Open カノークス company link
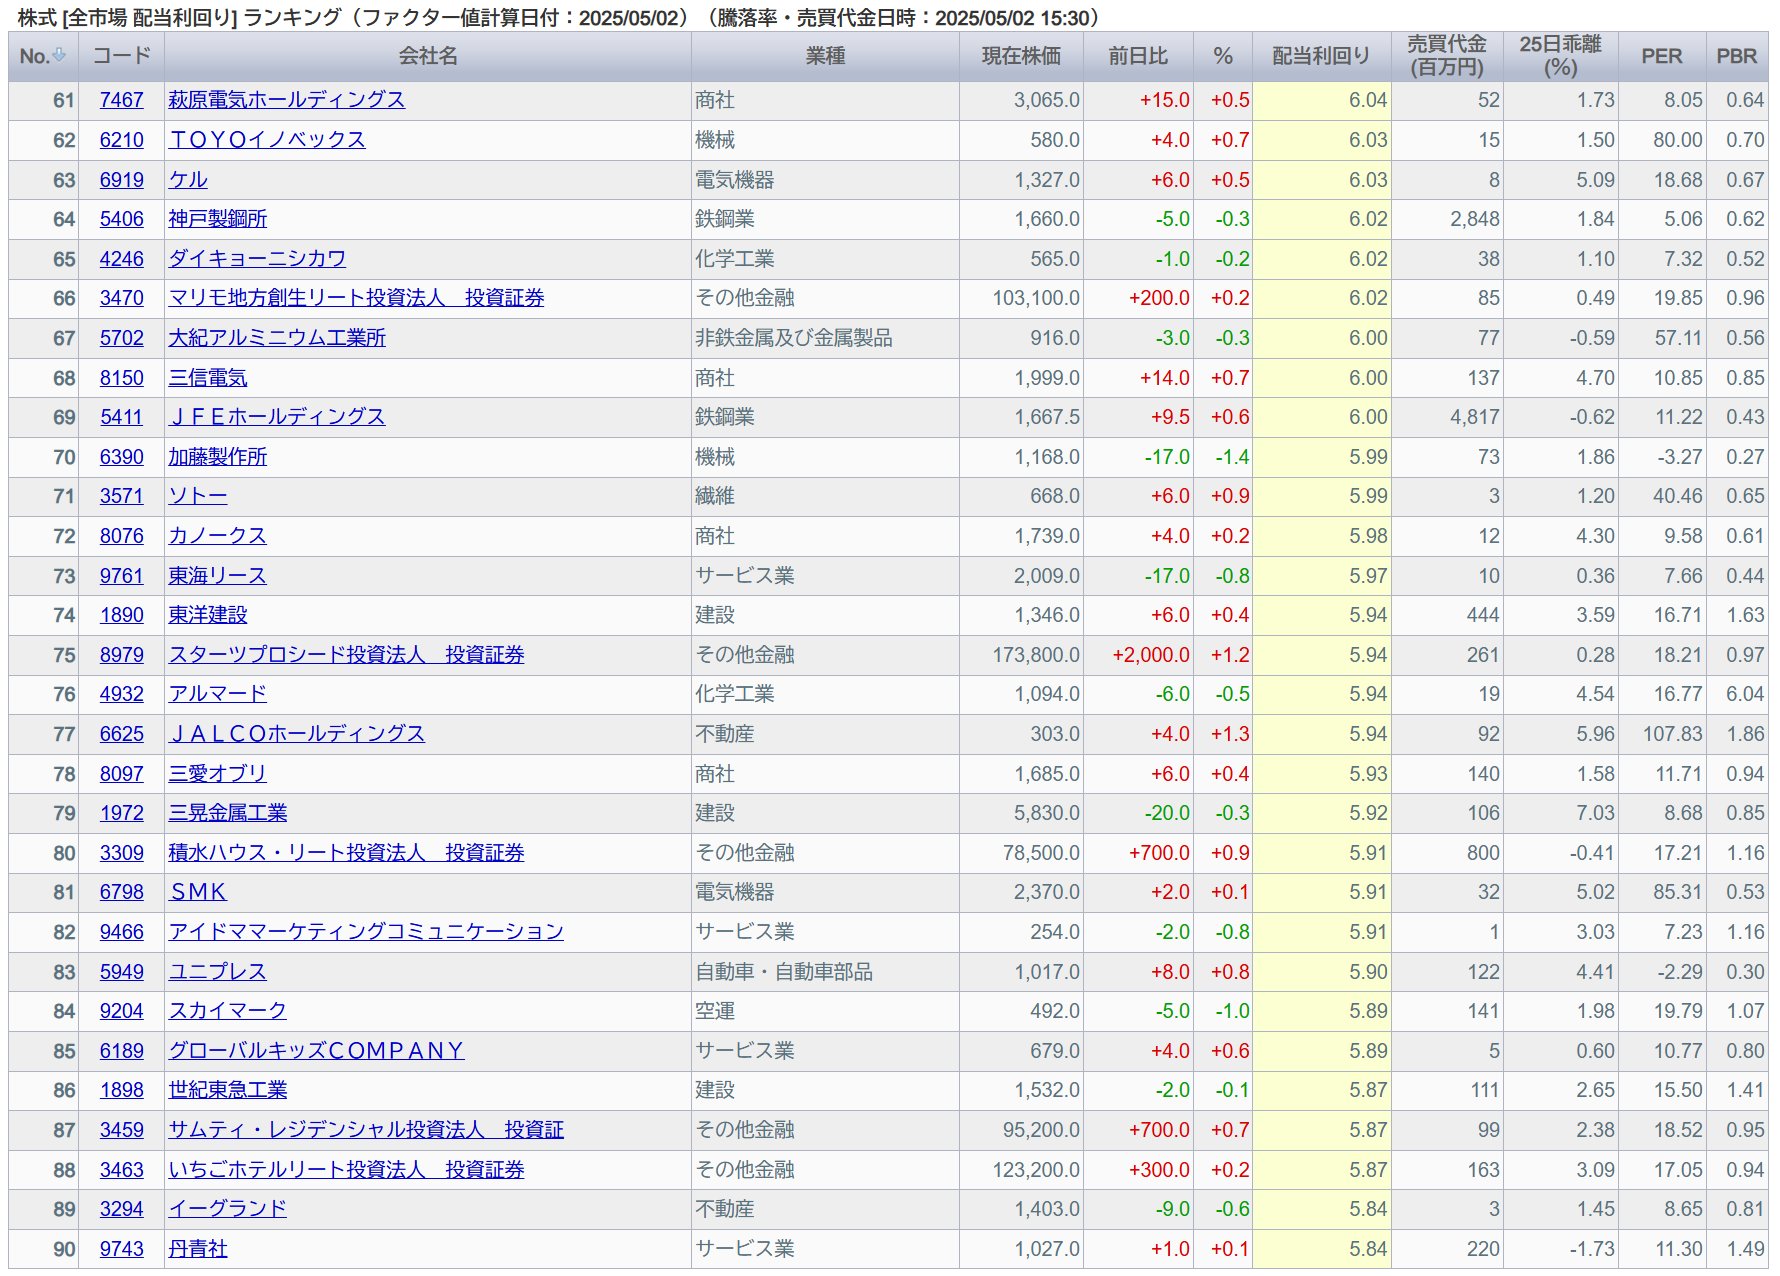 218,536
